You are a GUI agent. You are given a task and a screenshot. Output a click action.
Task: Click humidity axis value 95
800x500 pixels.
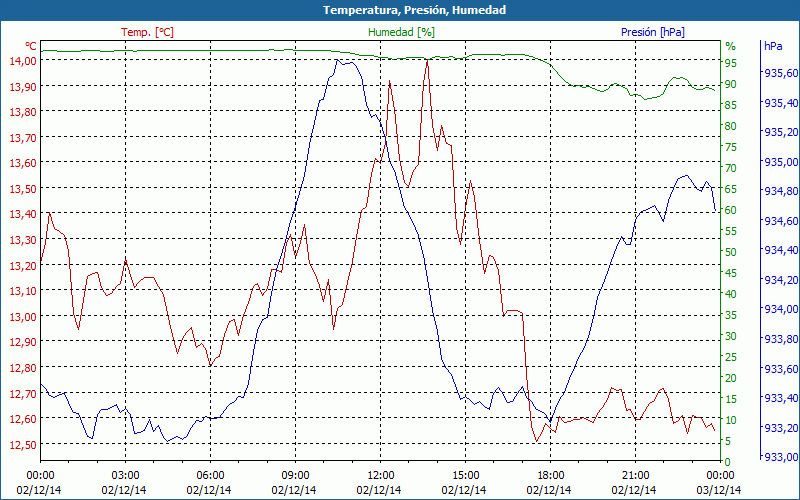731,63
